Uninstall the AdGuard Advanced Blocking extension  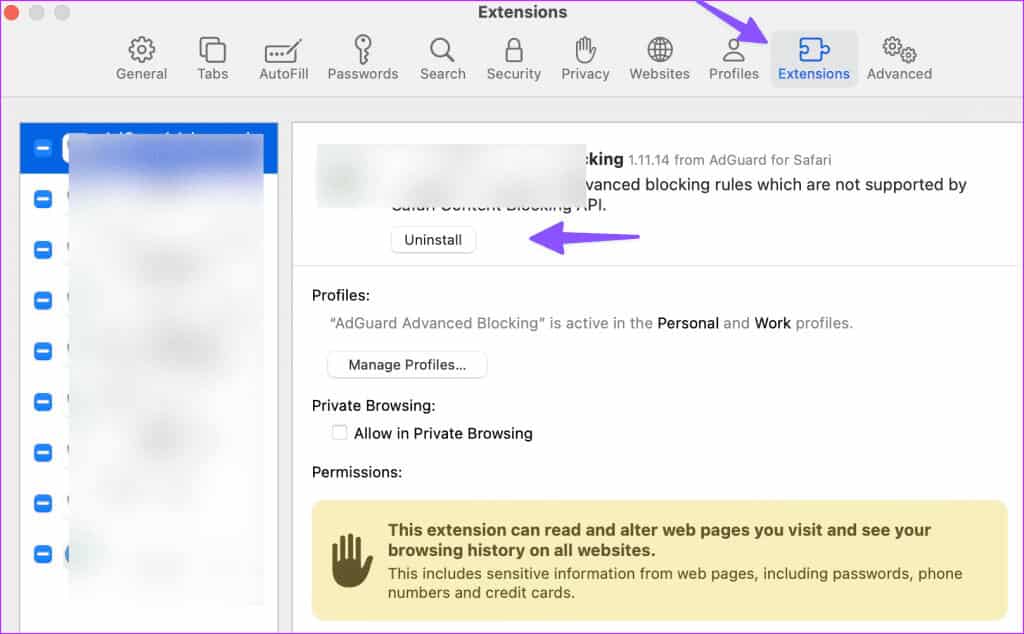(x=433, y=240)
